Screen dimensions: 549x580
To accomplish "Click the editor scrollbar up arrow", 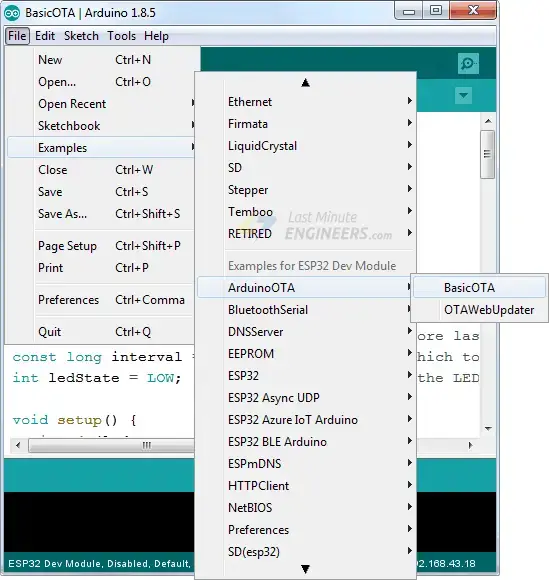I will (x=488, y=121).
